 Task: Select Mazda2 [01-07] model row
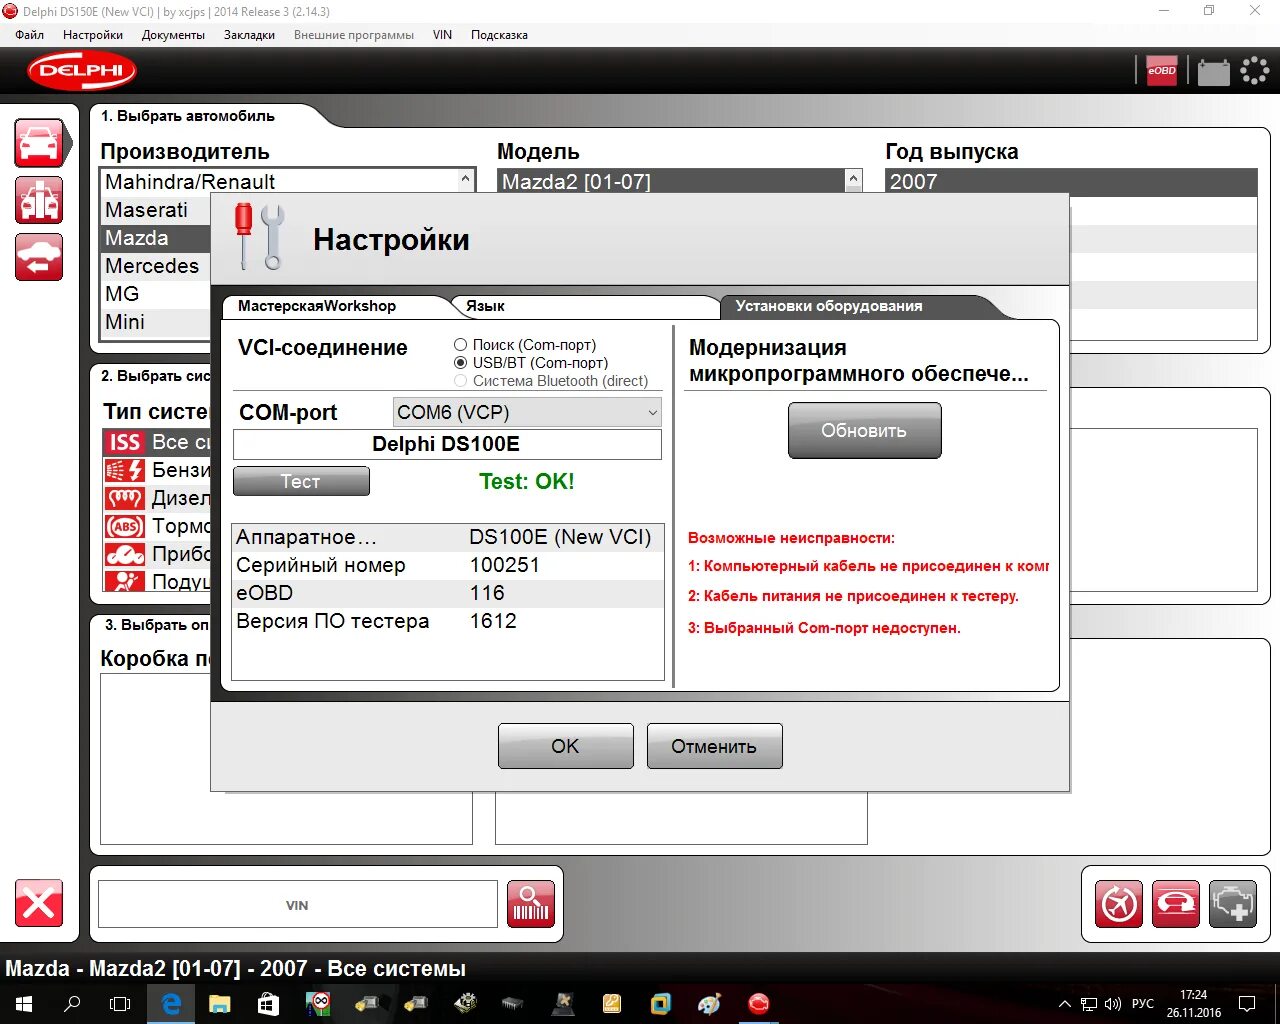(x=672, y=182)
